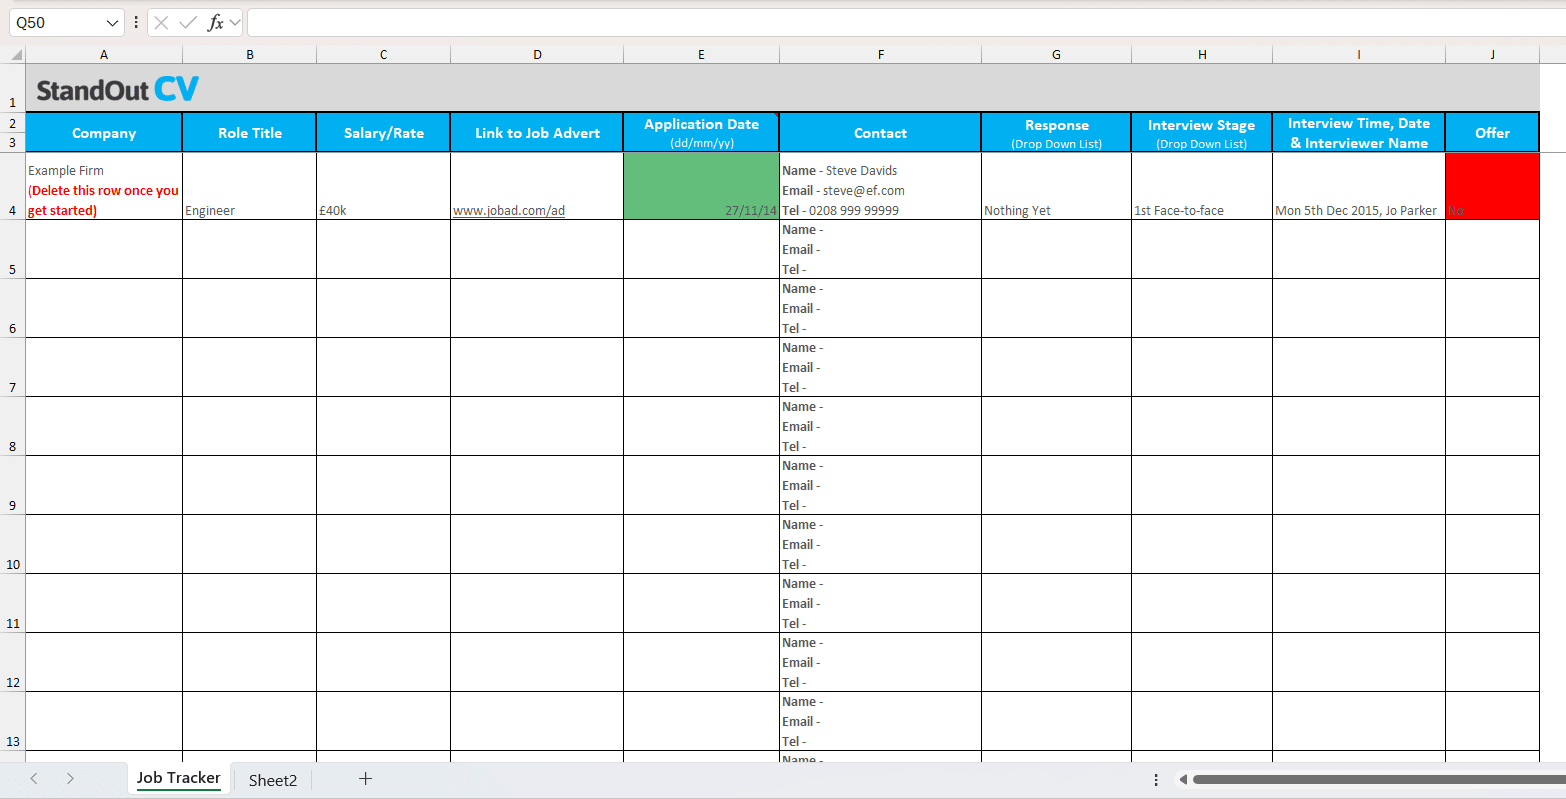Click the Add Sheet plus icon

point(366,778)
